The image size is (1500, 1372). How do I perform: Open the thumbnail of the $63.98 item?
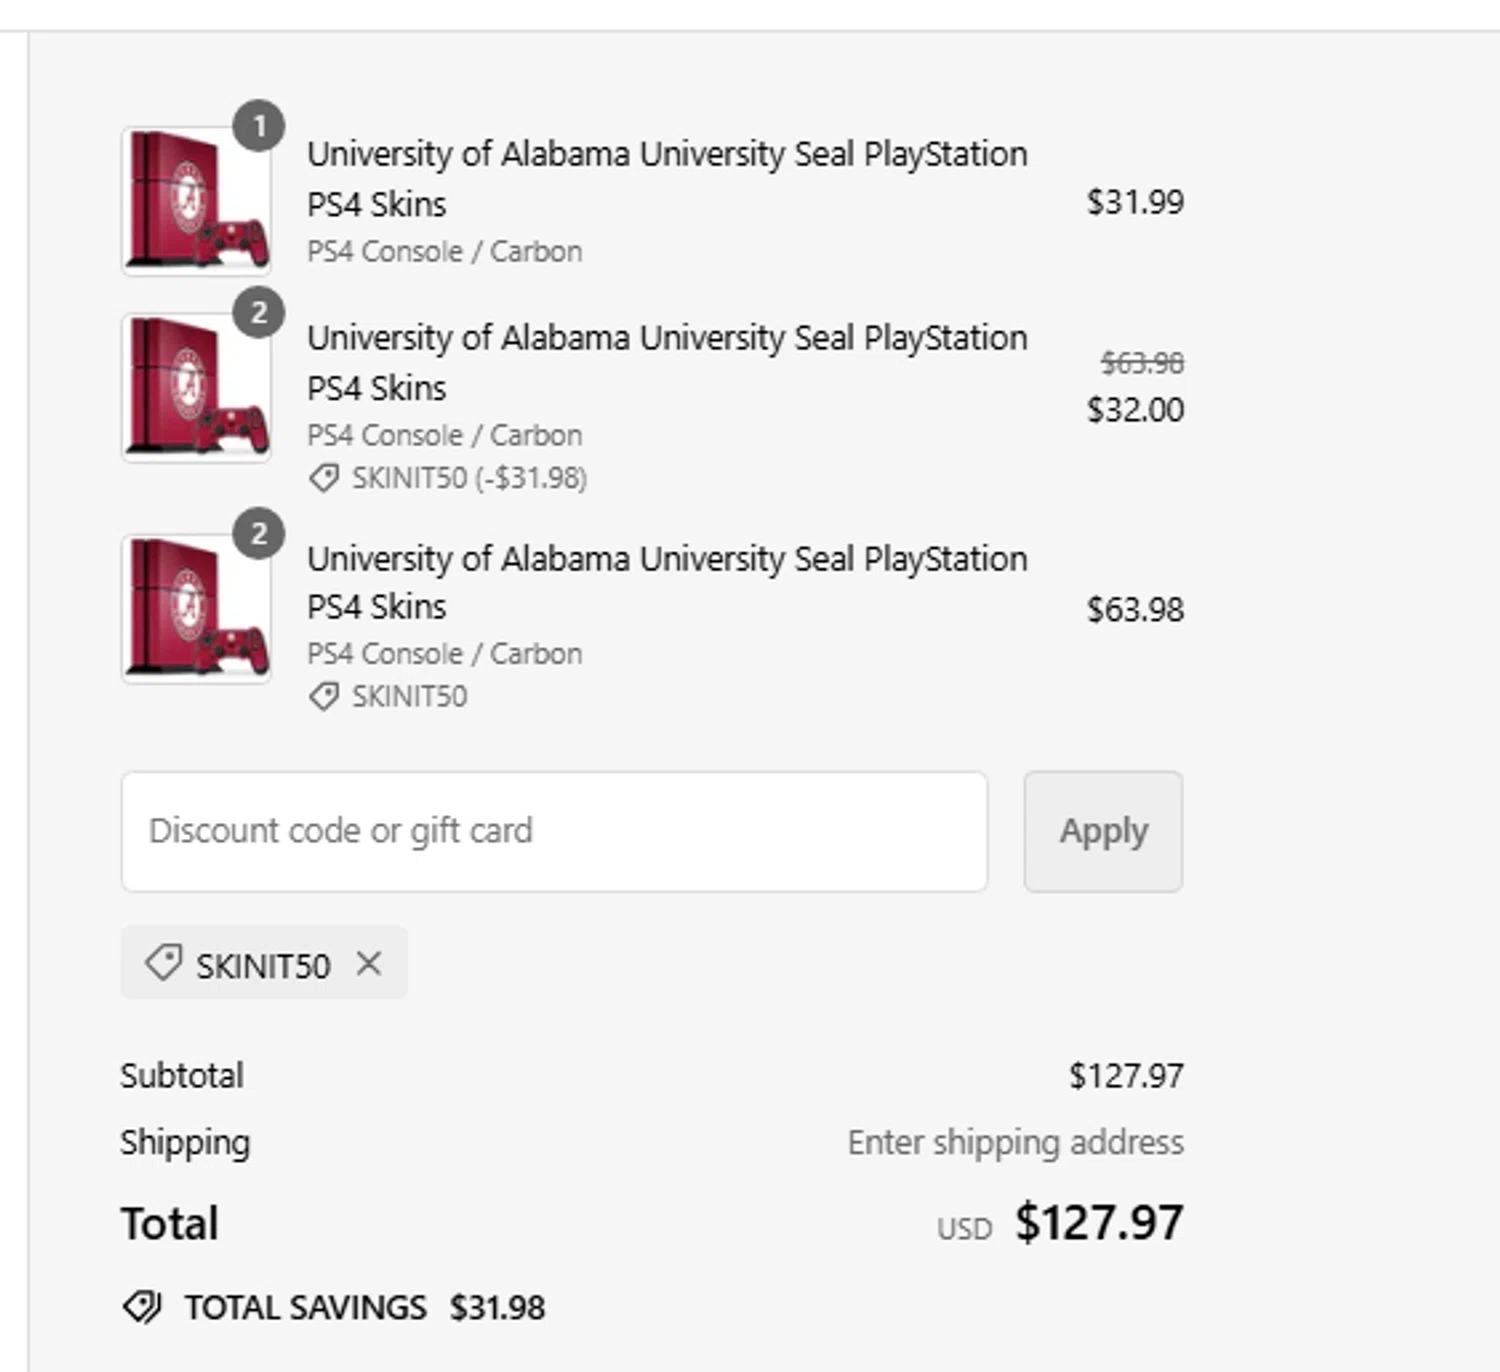click(x=196, y=609)
